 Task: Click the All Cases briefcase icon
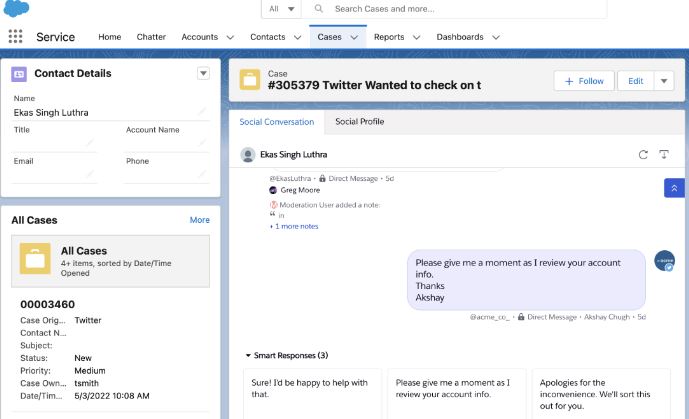click(35, 259)
